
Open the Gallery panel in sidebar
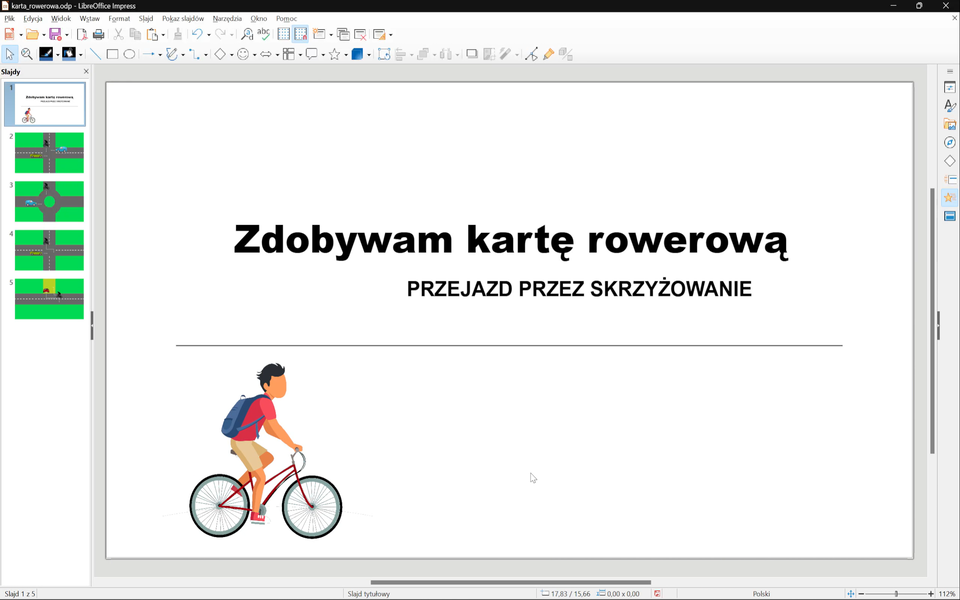tap(949, 124)
